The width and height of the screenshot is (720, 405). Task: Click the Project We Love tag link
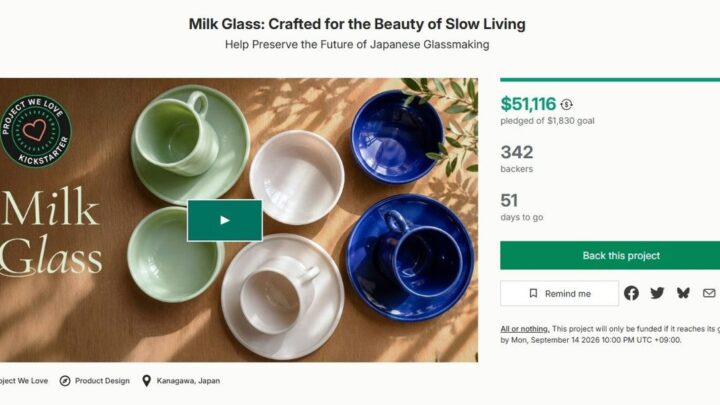click(24, 381)
